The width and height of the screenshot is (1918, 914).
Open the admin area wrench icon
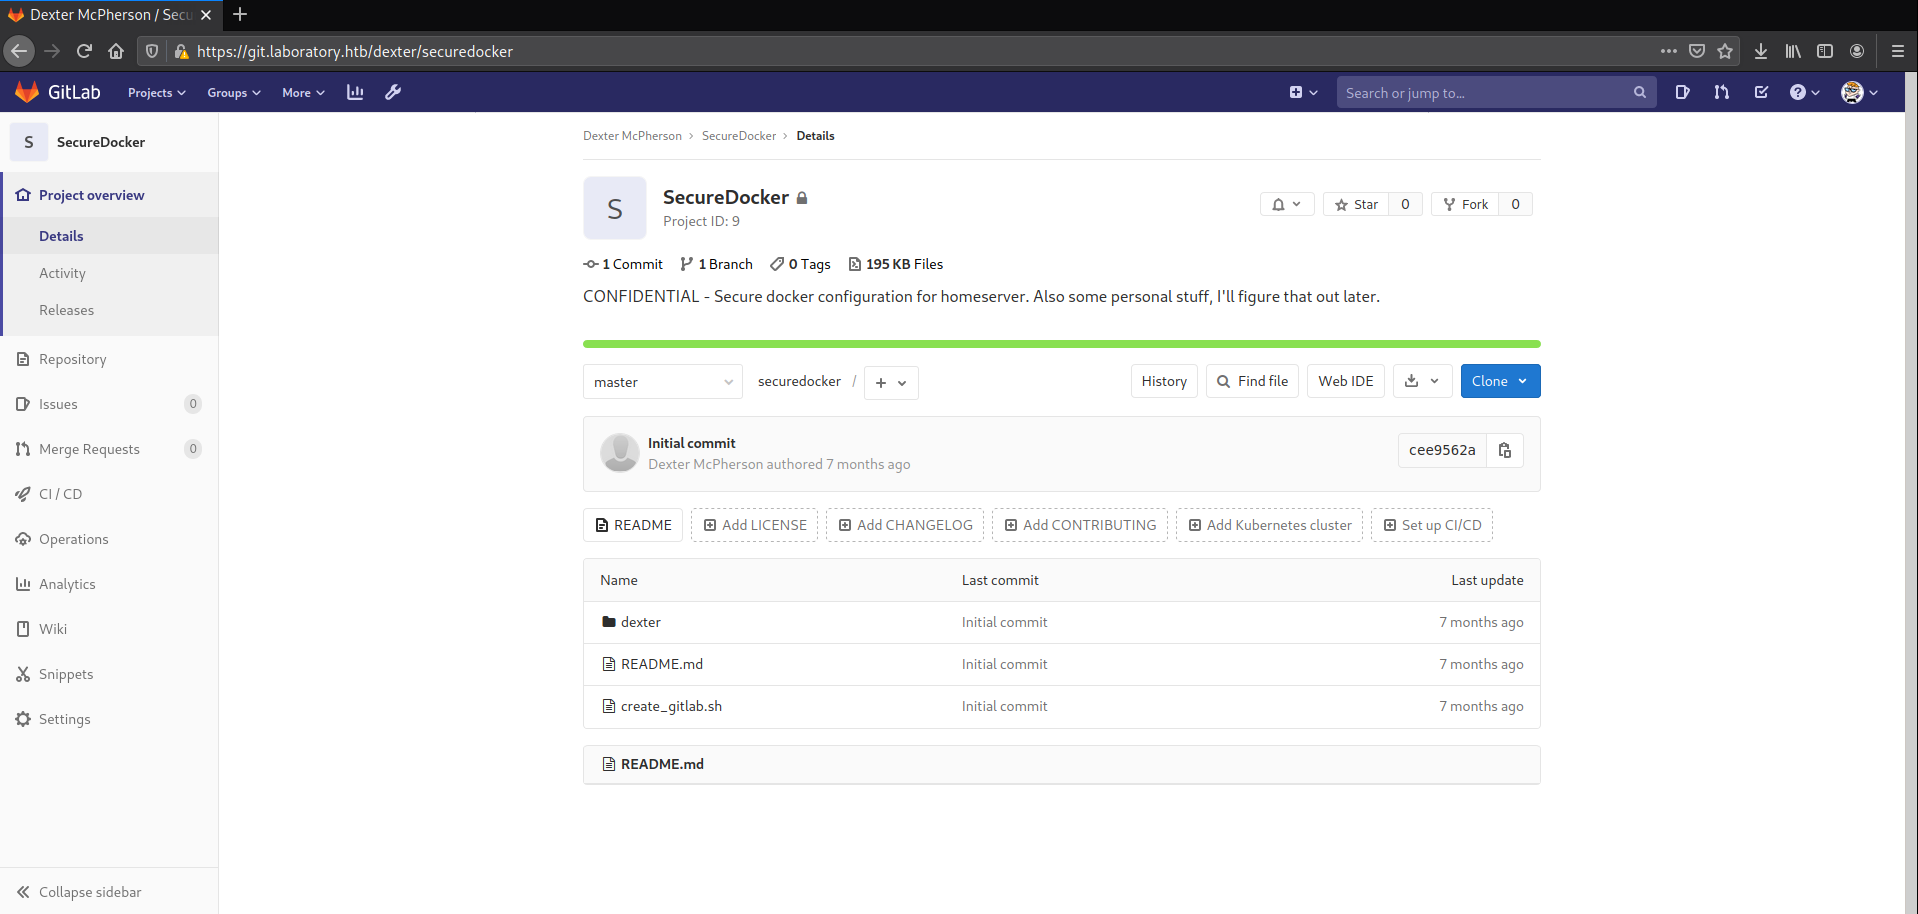(x=393, y=92)
